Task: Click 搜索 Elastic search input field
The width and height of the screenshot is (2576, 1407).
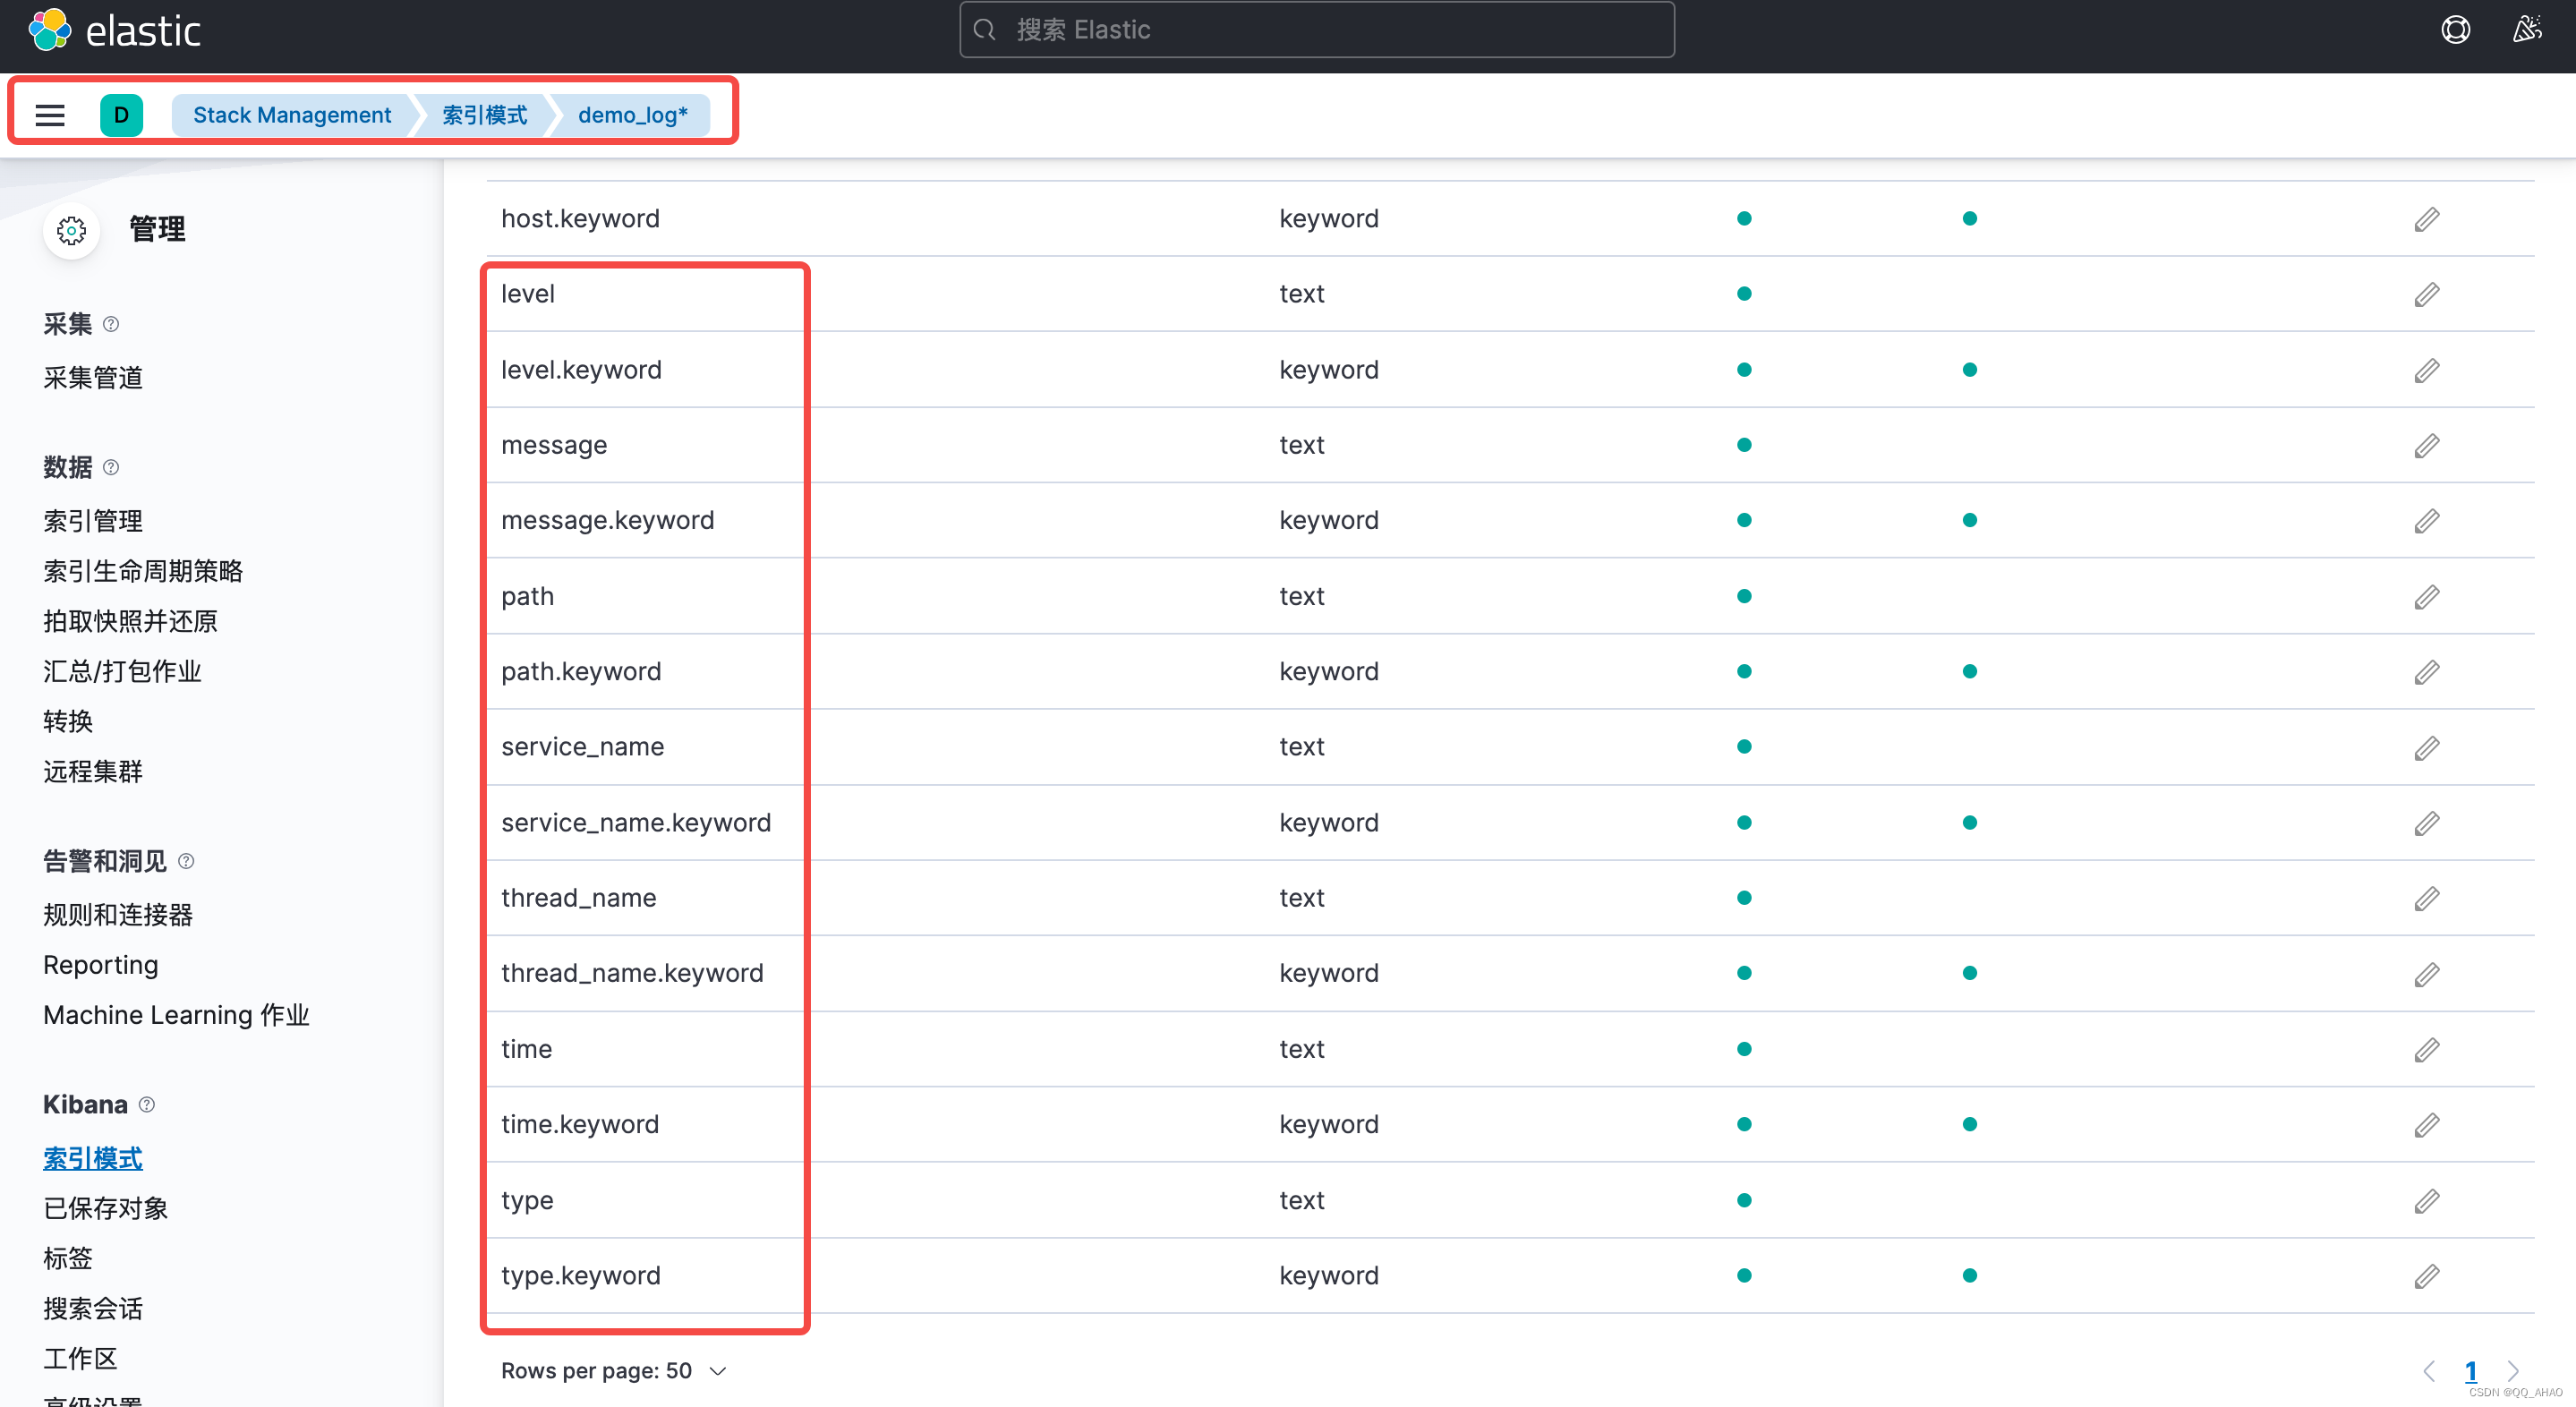Action: point(1320,31)
